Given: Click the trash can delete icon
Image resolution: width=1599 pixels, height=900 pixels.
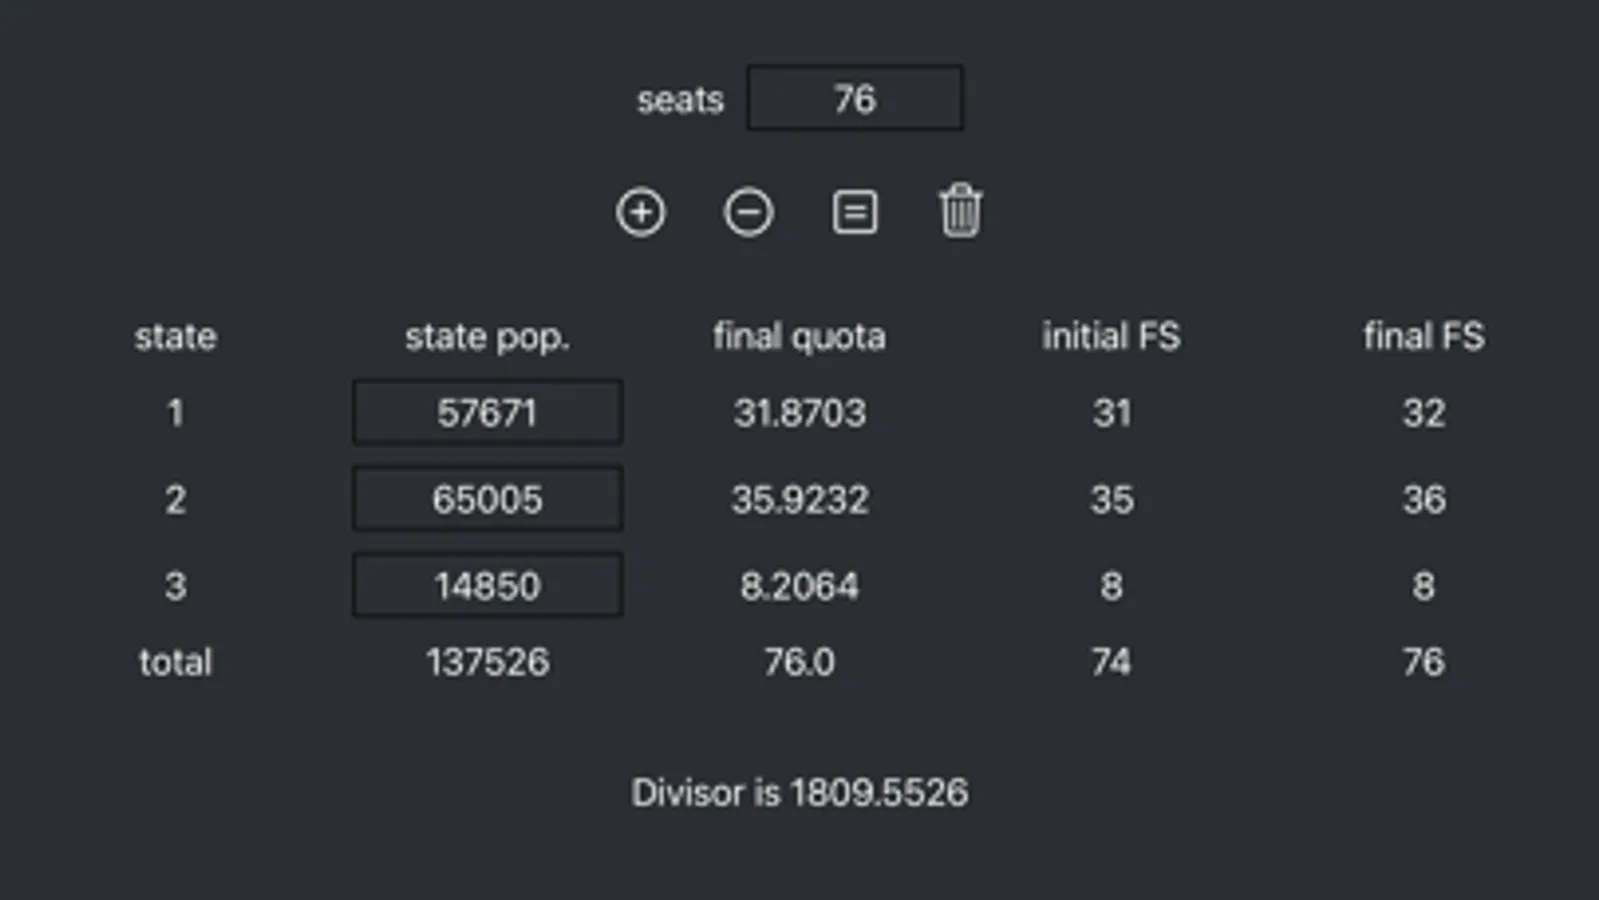Looking at the screenshot, I should (x=960, y=211).
